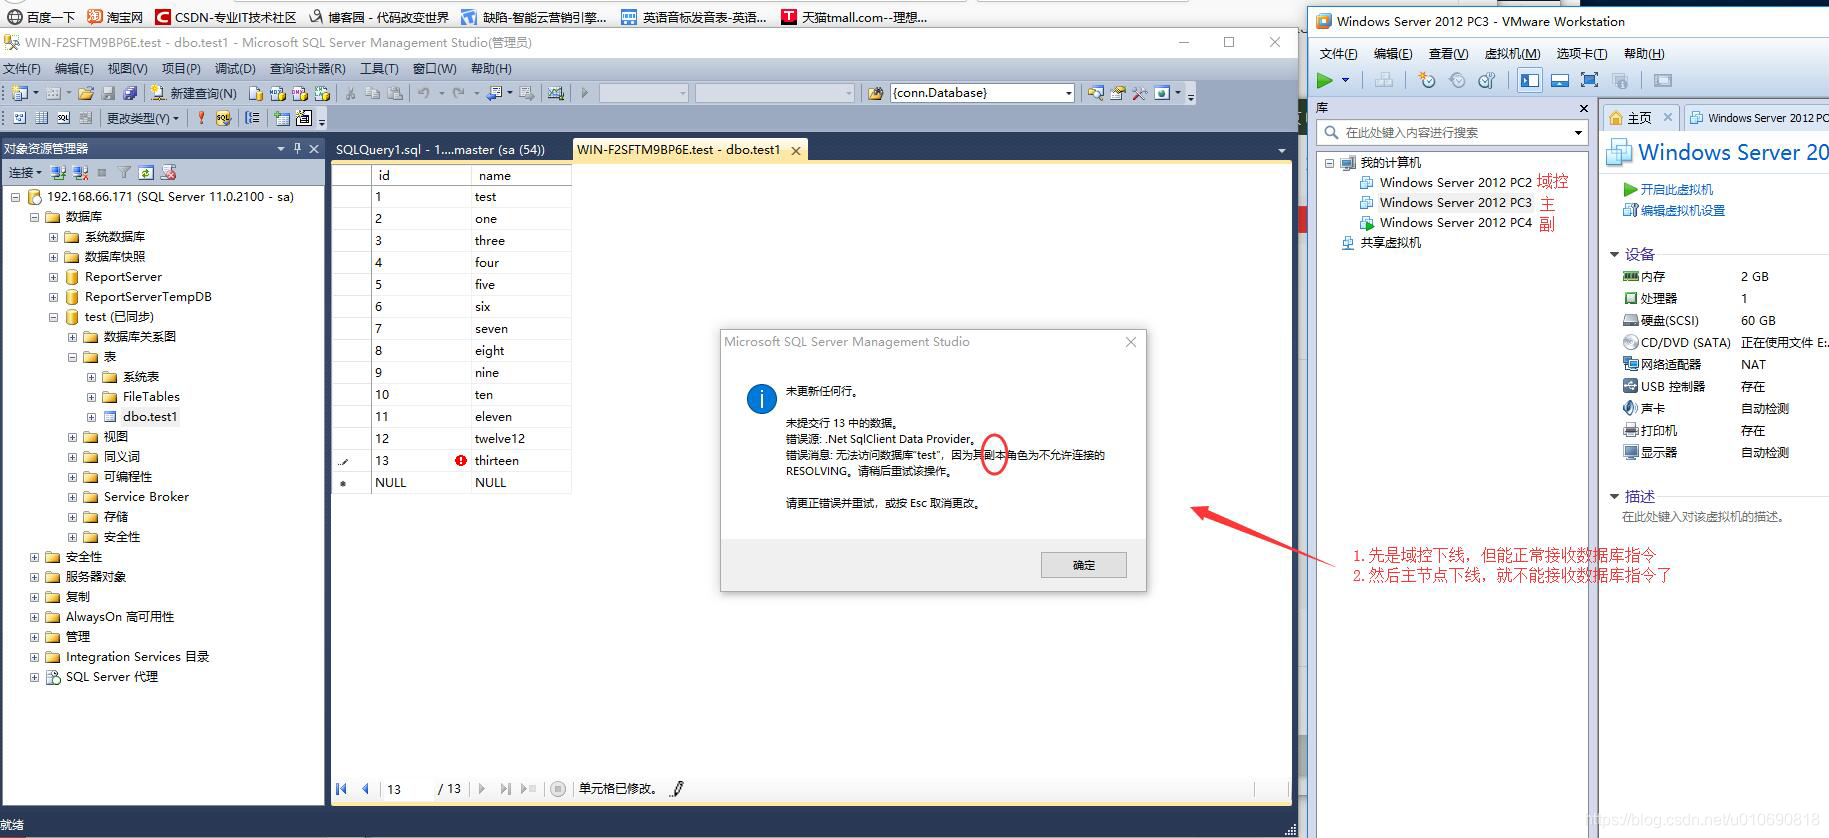This screenshot has height=838, width=1829.
Task: Click 编辑虚拟机设置 link in VMware
Action: pos(1682,210)
